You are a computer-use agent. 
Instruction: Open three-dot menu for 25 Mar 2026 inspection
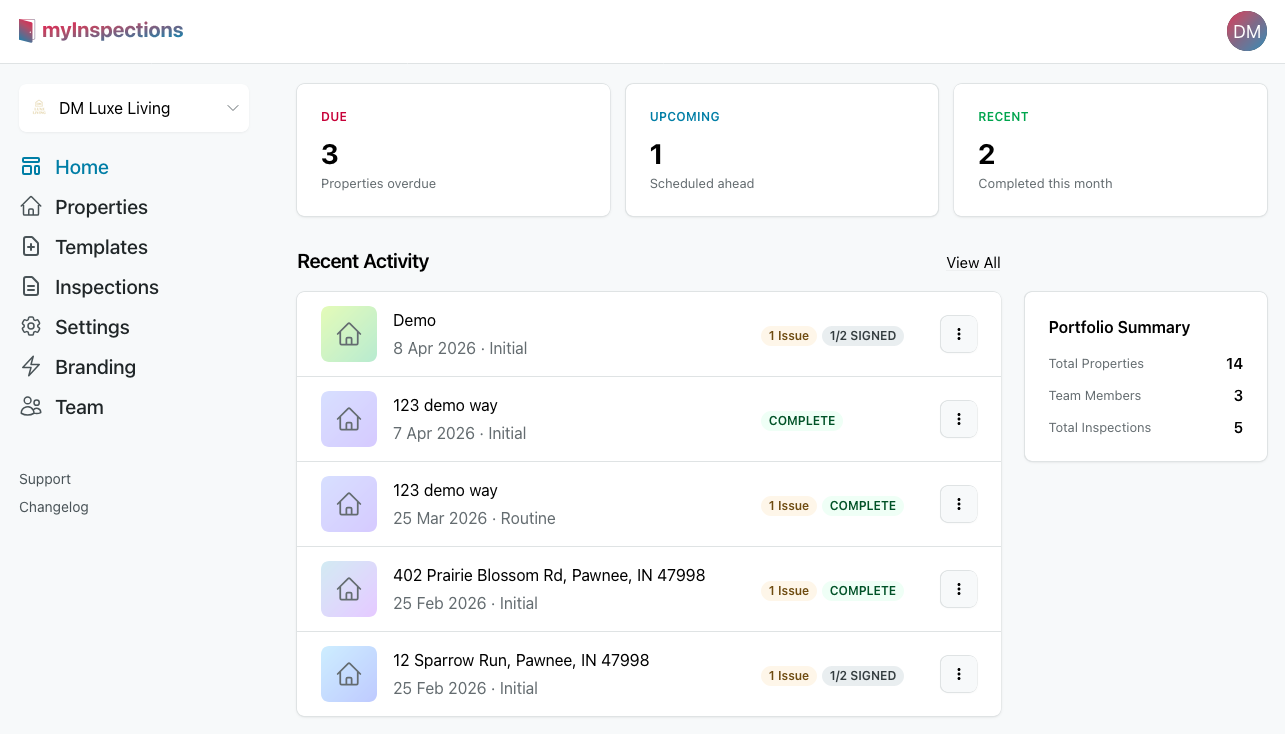coord(959,504)
